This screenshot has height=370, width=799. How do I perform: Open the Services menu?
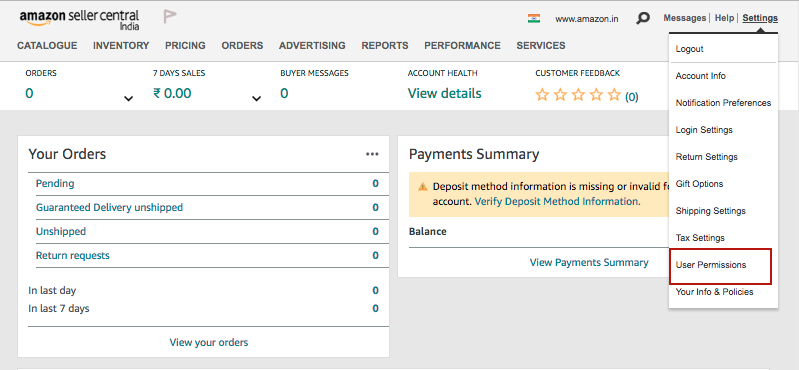click(541, 45)
